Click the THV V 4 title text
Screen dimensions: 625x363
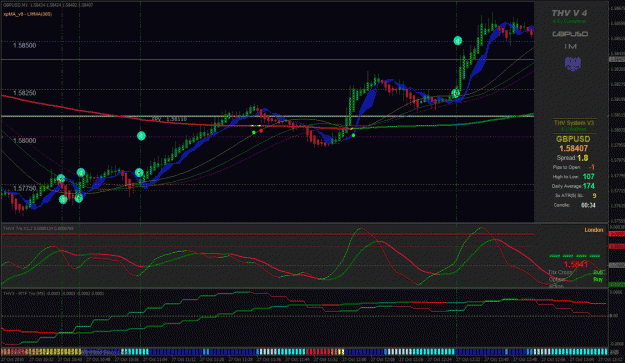[569, 14]
